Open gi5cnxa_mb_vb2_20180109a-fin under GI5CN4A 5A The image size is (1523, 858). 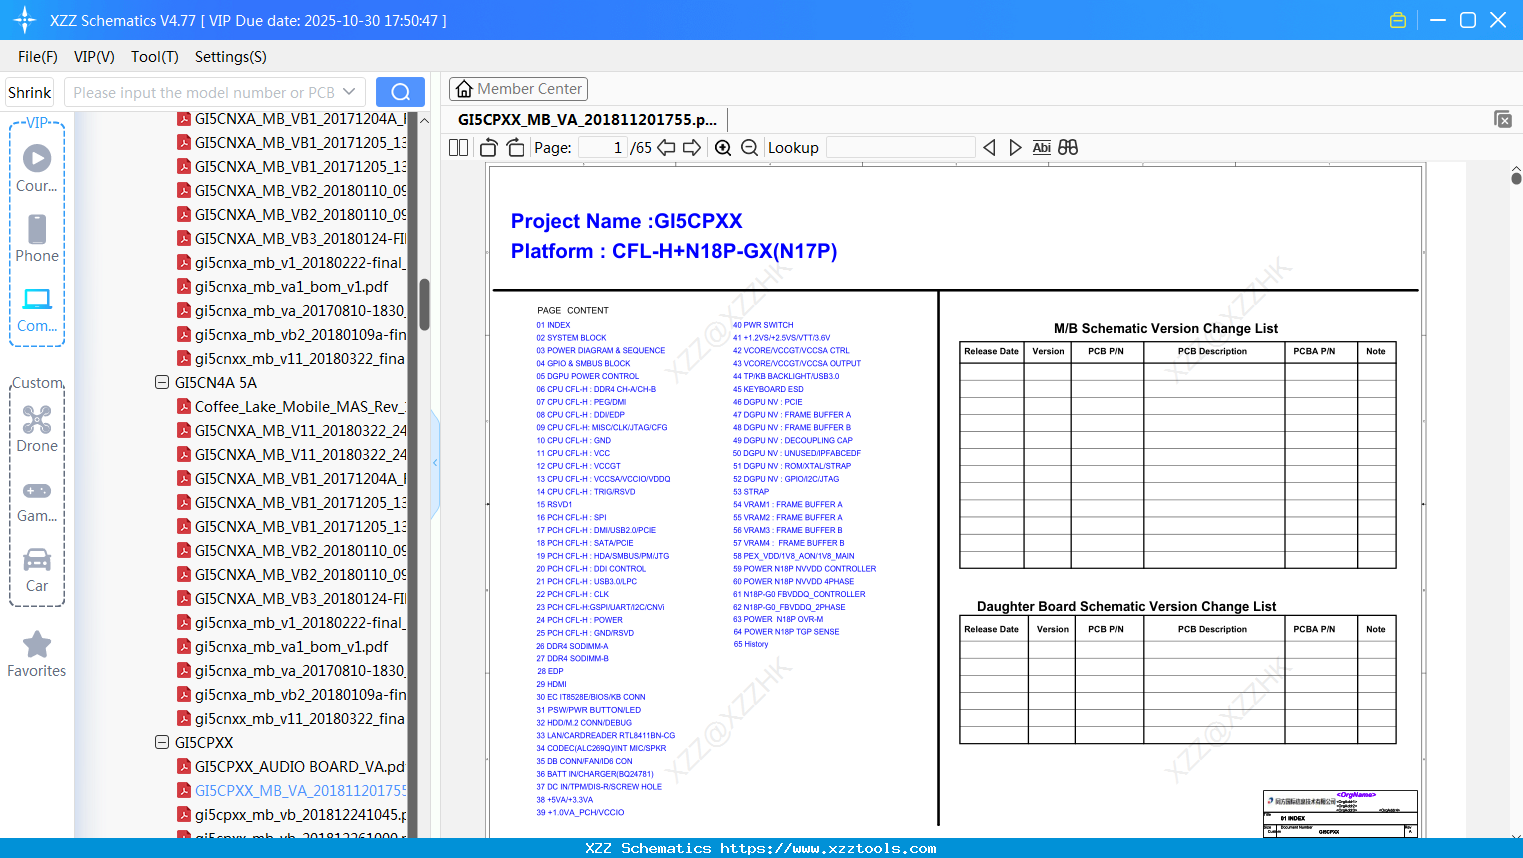click(x=292, y=694)
